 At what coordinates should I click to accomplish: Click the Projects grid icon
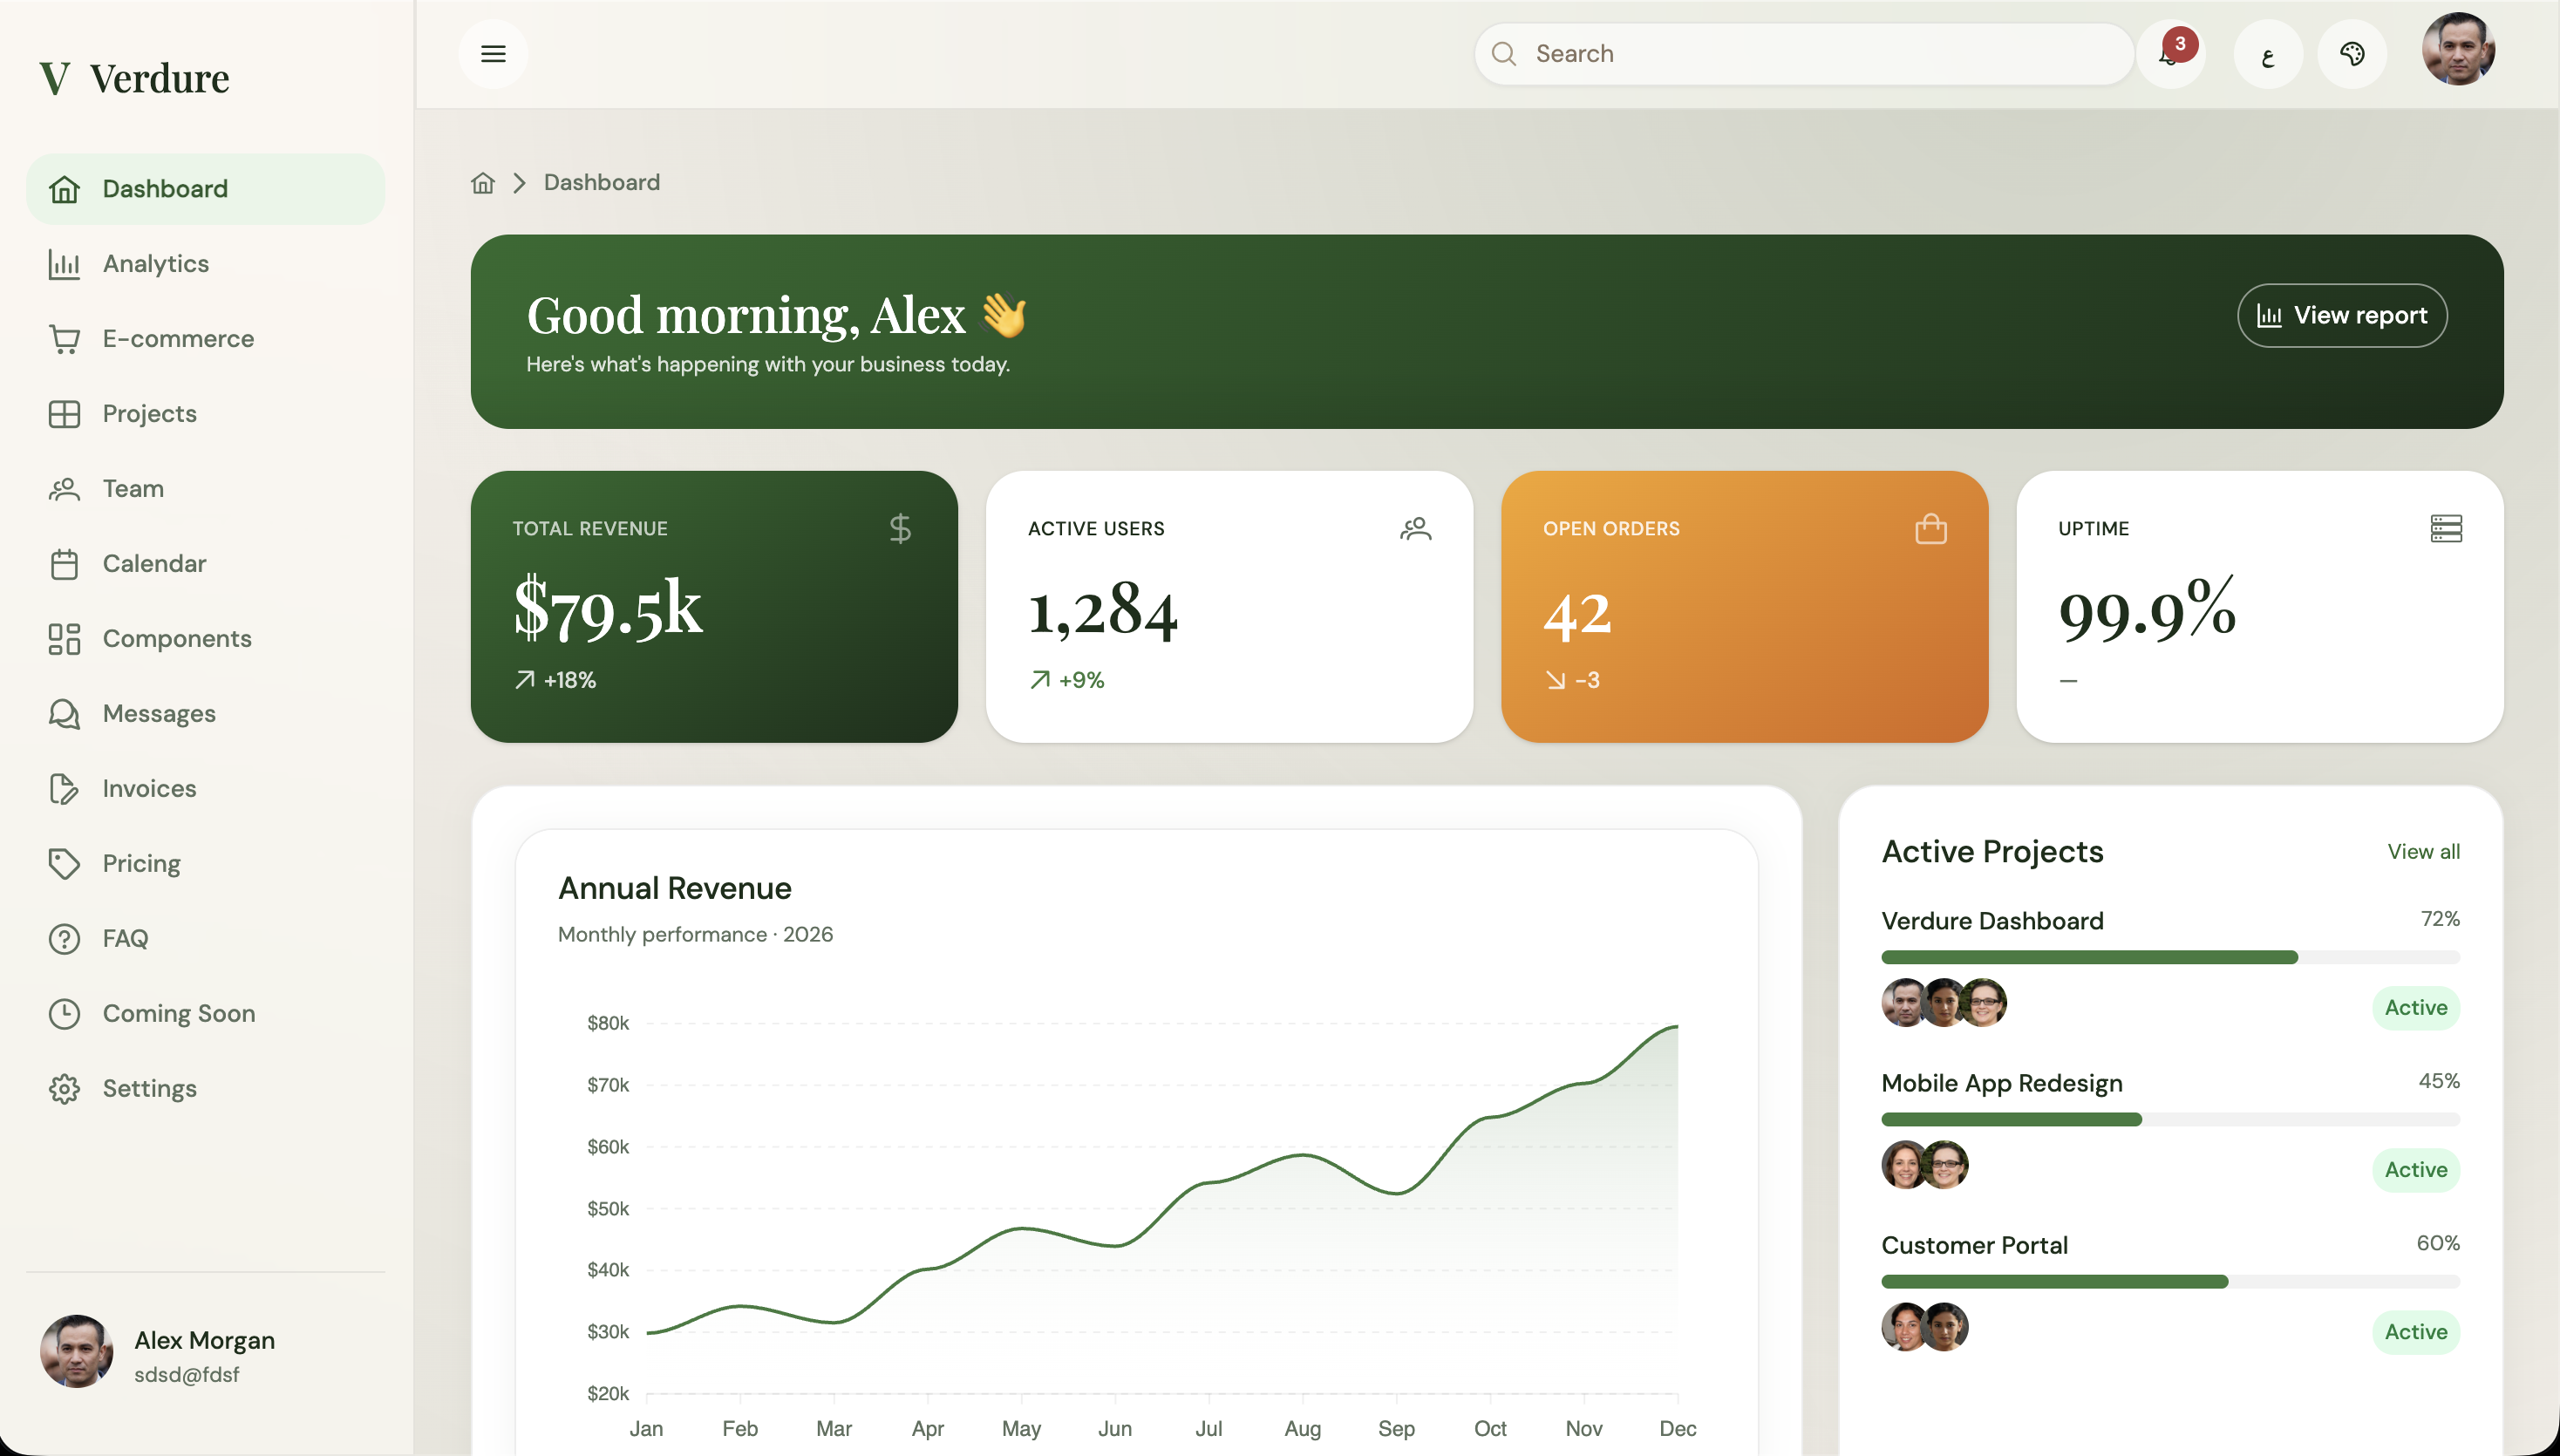(64, 414)
